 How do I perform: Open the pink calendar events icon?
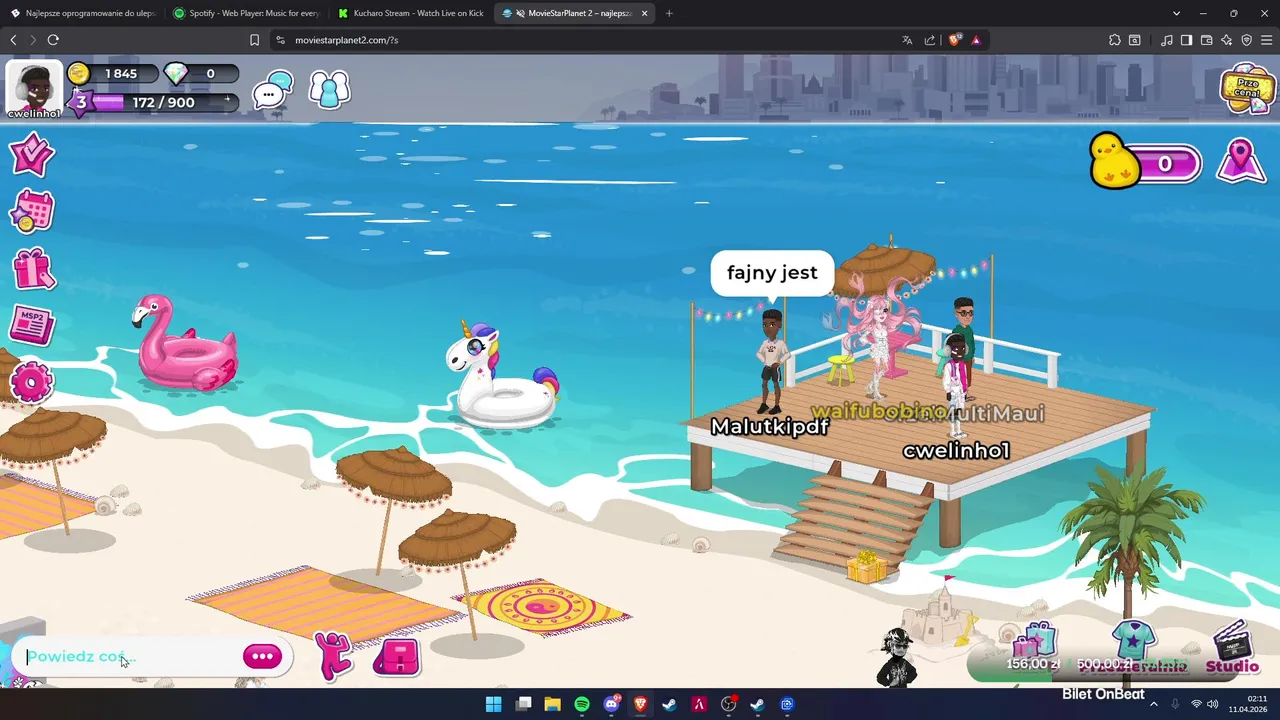[x=31, y=211]
